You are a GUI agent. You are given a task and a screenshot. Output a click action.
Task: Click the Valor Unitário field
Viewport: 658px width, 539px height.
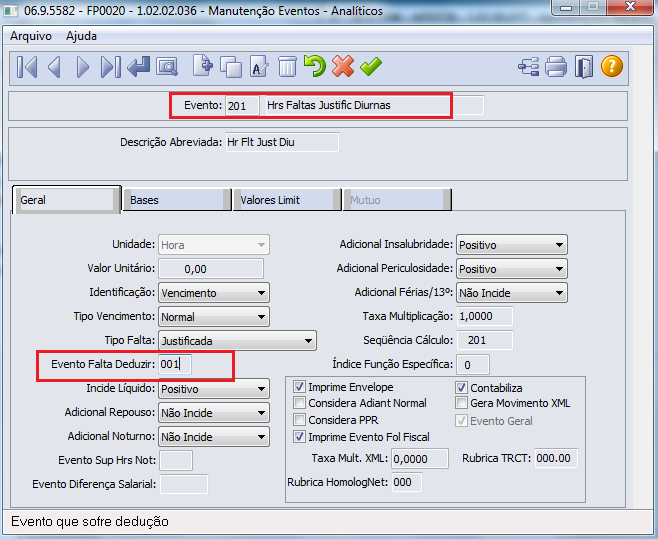pyautogui.click(x=211, y=269)
